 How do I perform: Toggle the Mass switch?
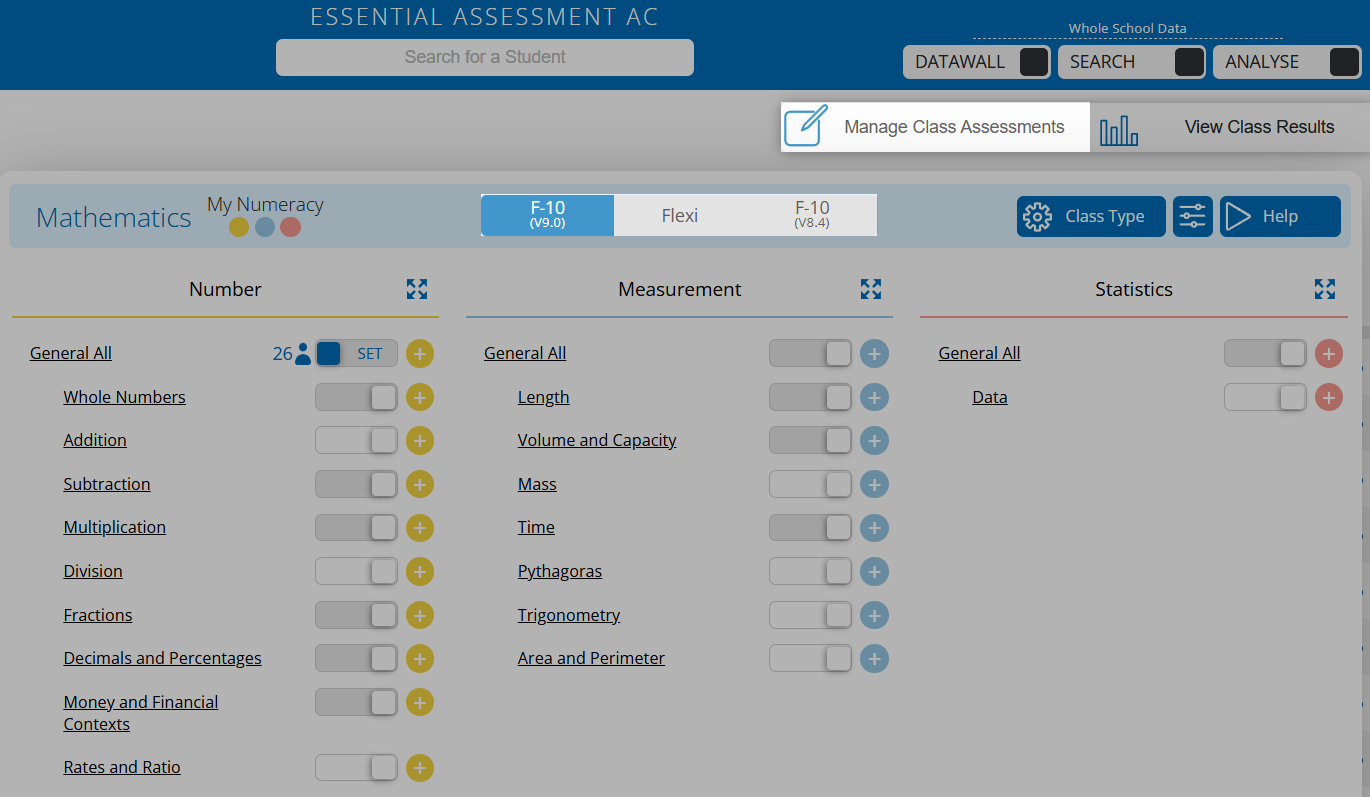(810, 484)
